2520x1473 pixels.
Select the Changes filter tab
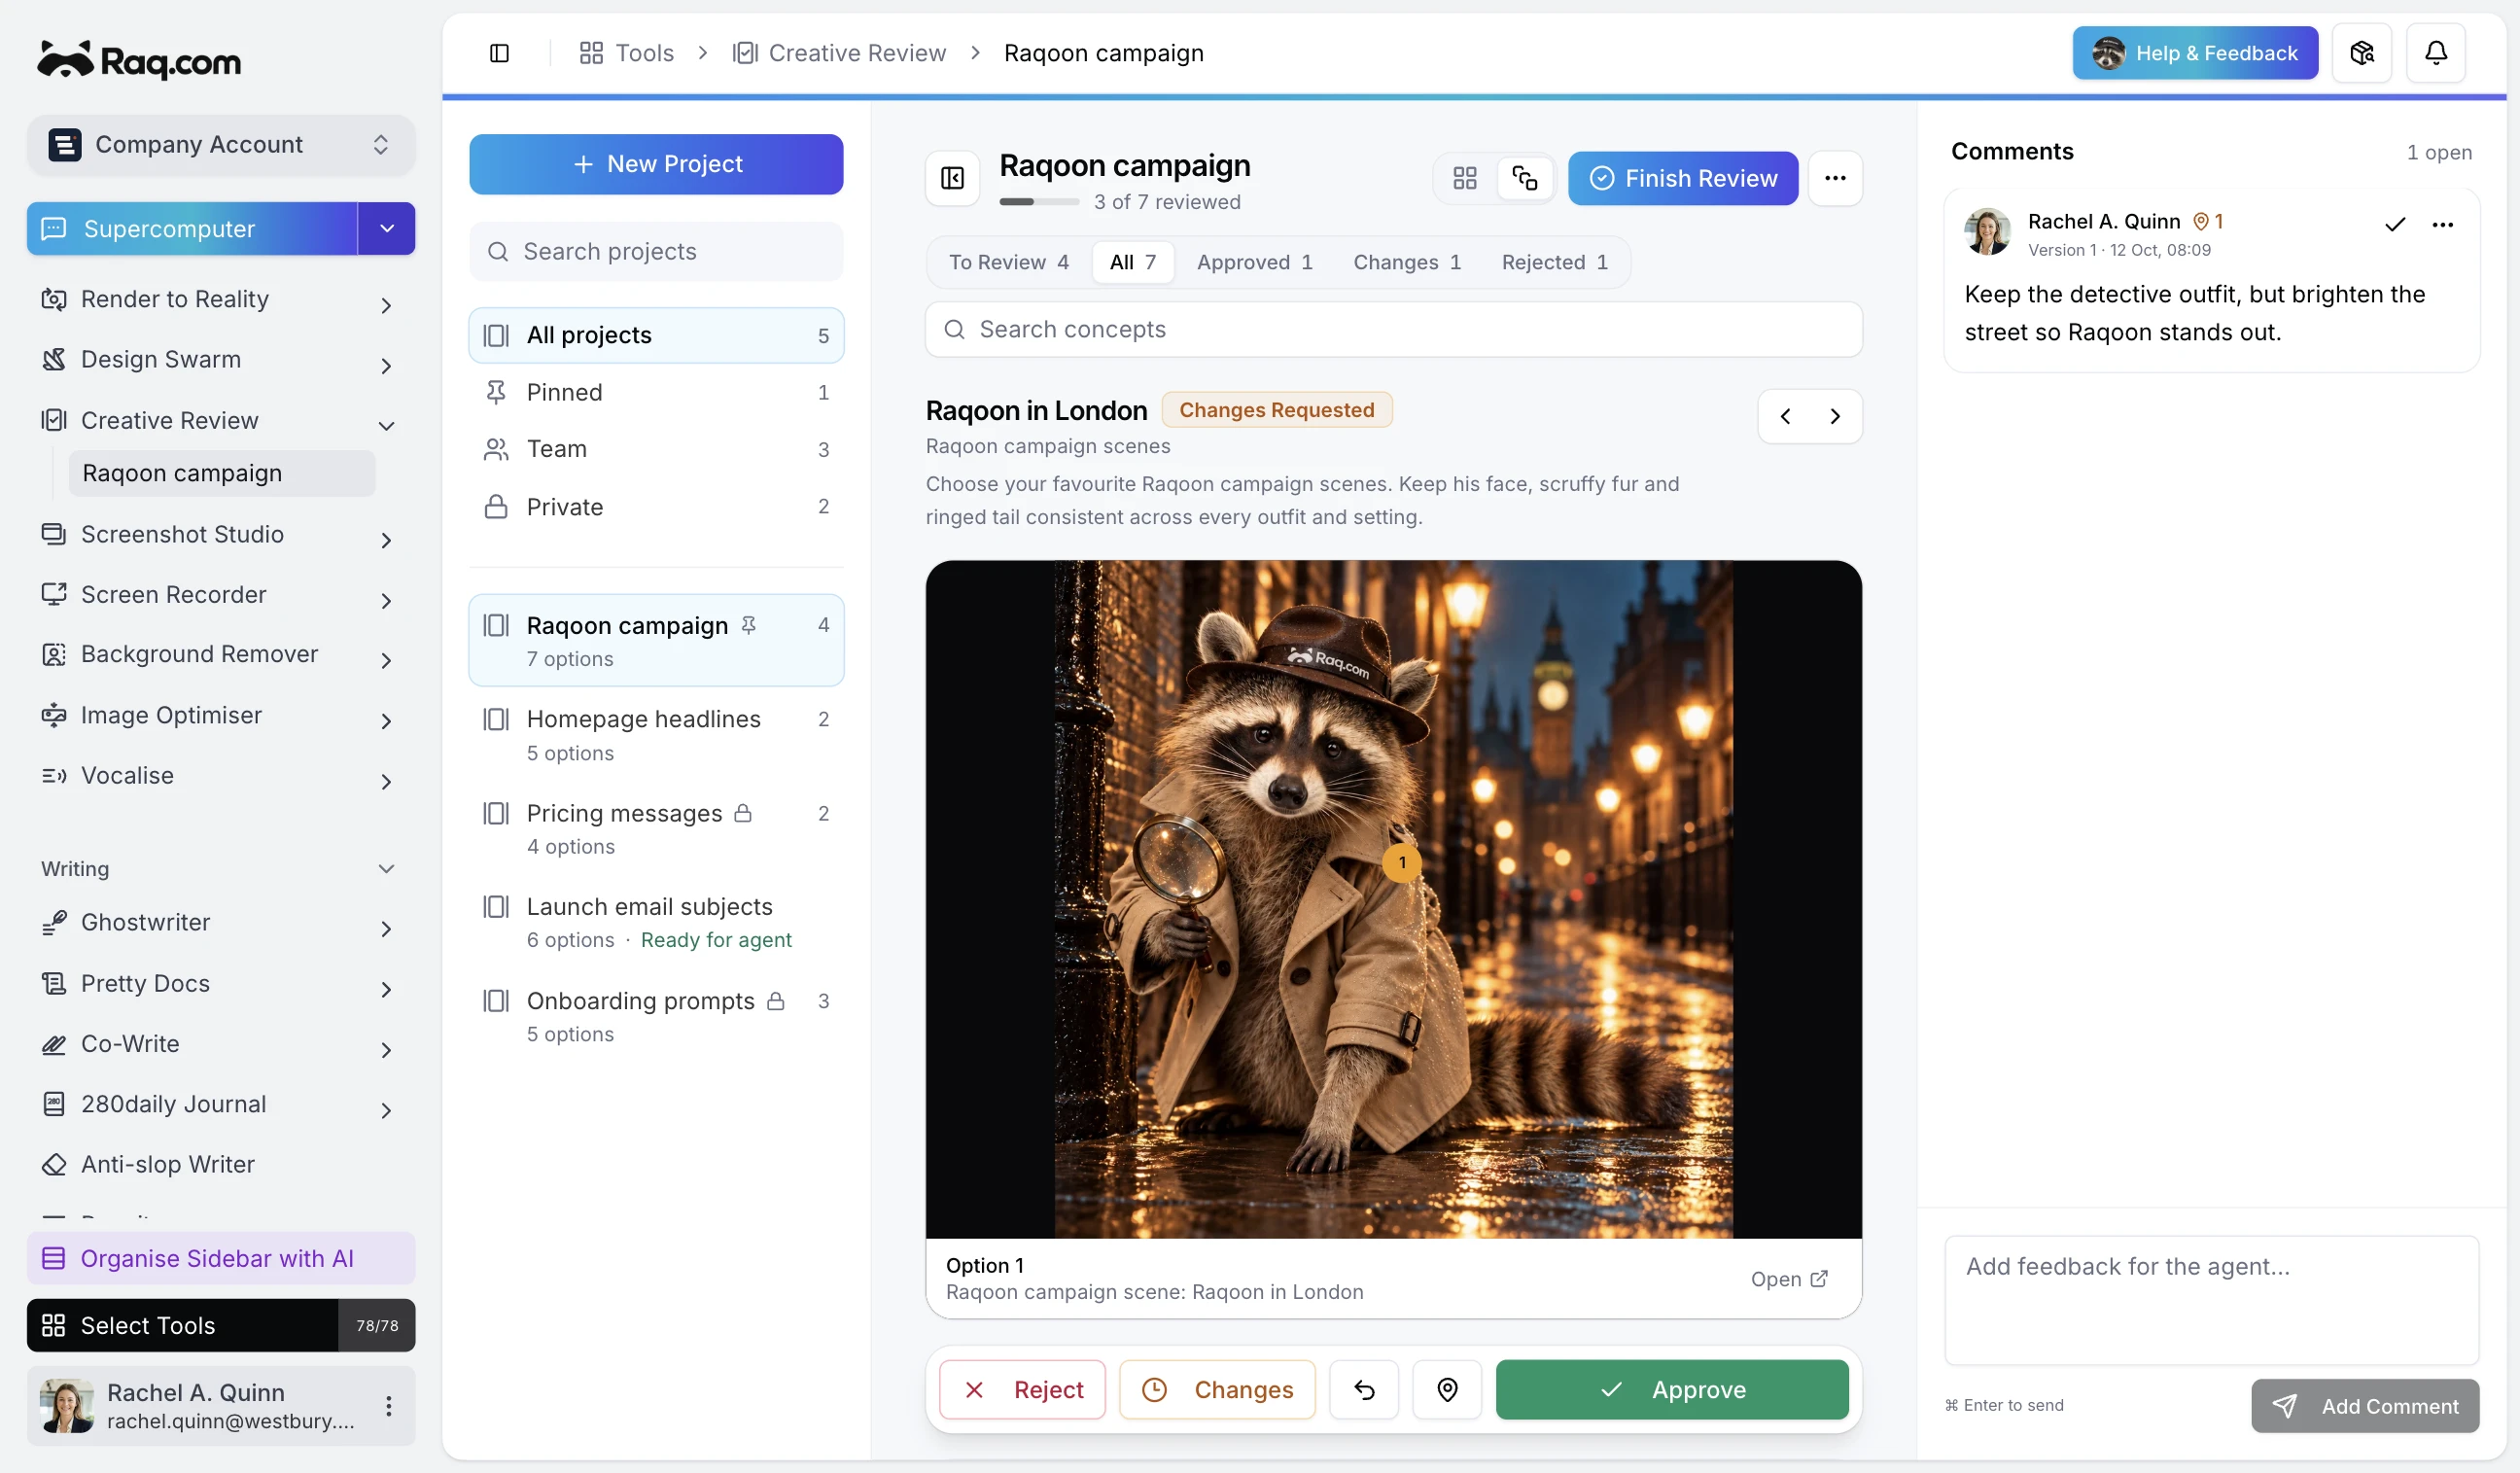point(1406,262)
